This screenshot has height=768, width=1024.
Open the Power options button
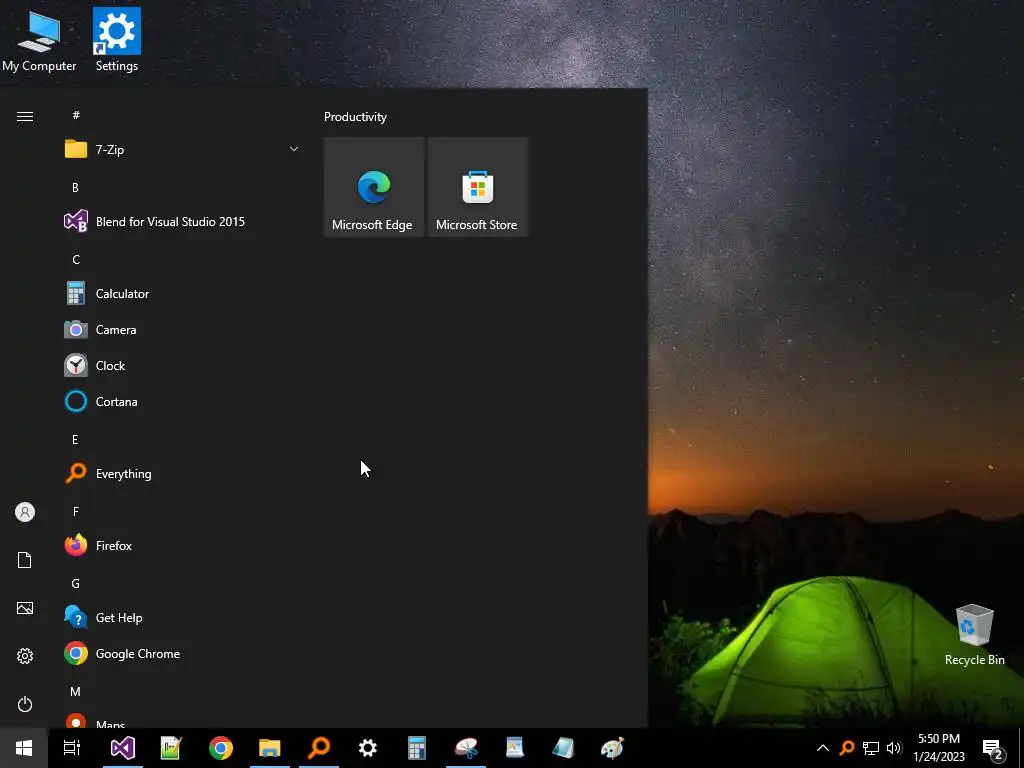pyautogui.click(x=25, y=704)
